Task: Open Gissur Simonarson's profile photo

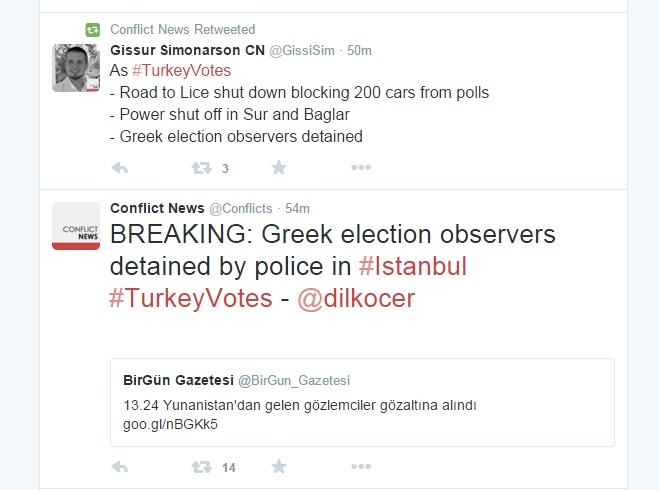Action: pyautogui.click(x=76, y=68)
